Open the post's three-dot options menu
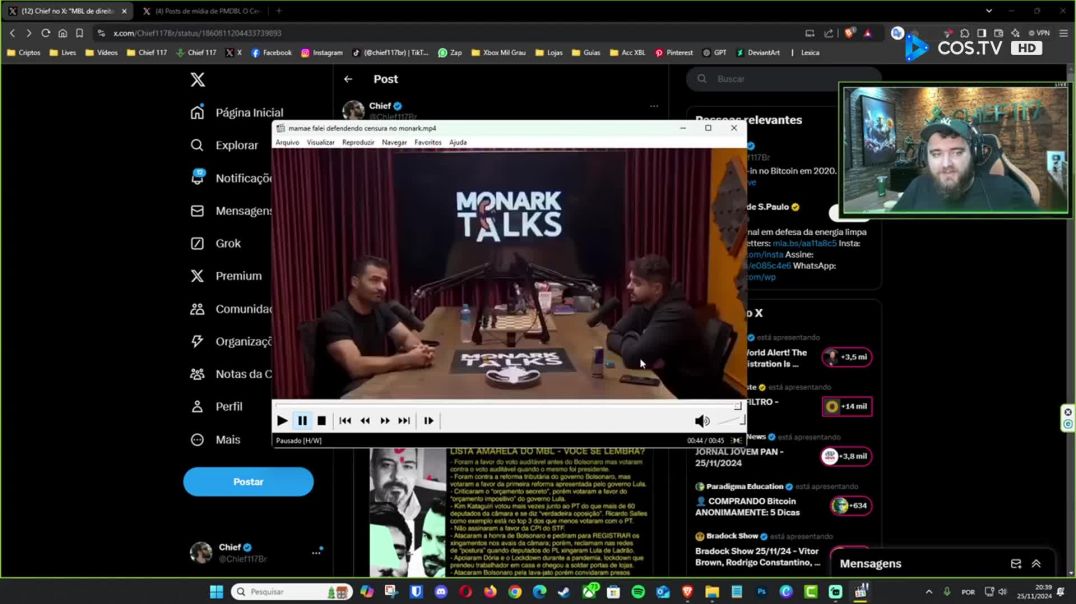This screenshot has height=604, width=1076. (654, 106)
